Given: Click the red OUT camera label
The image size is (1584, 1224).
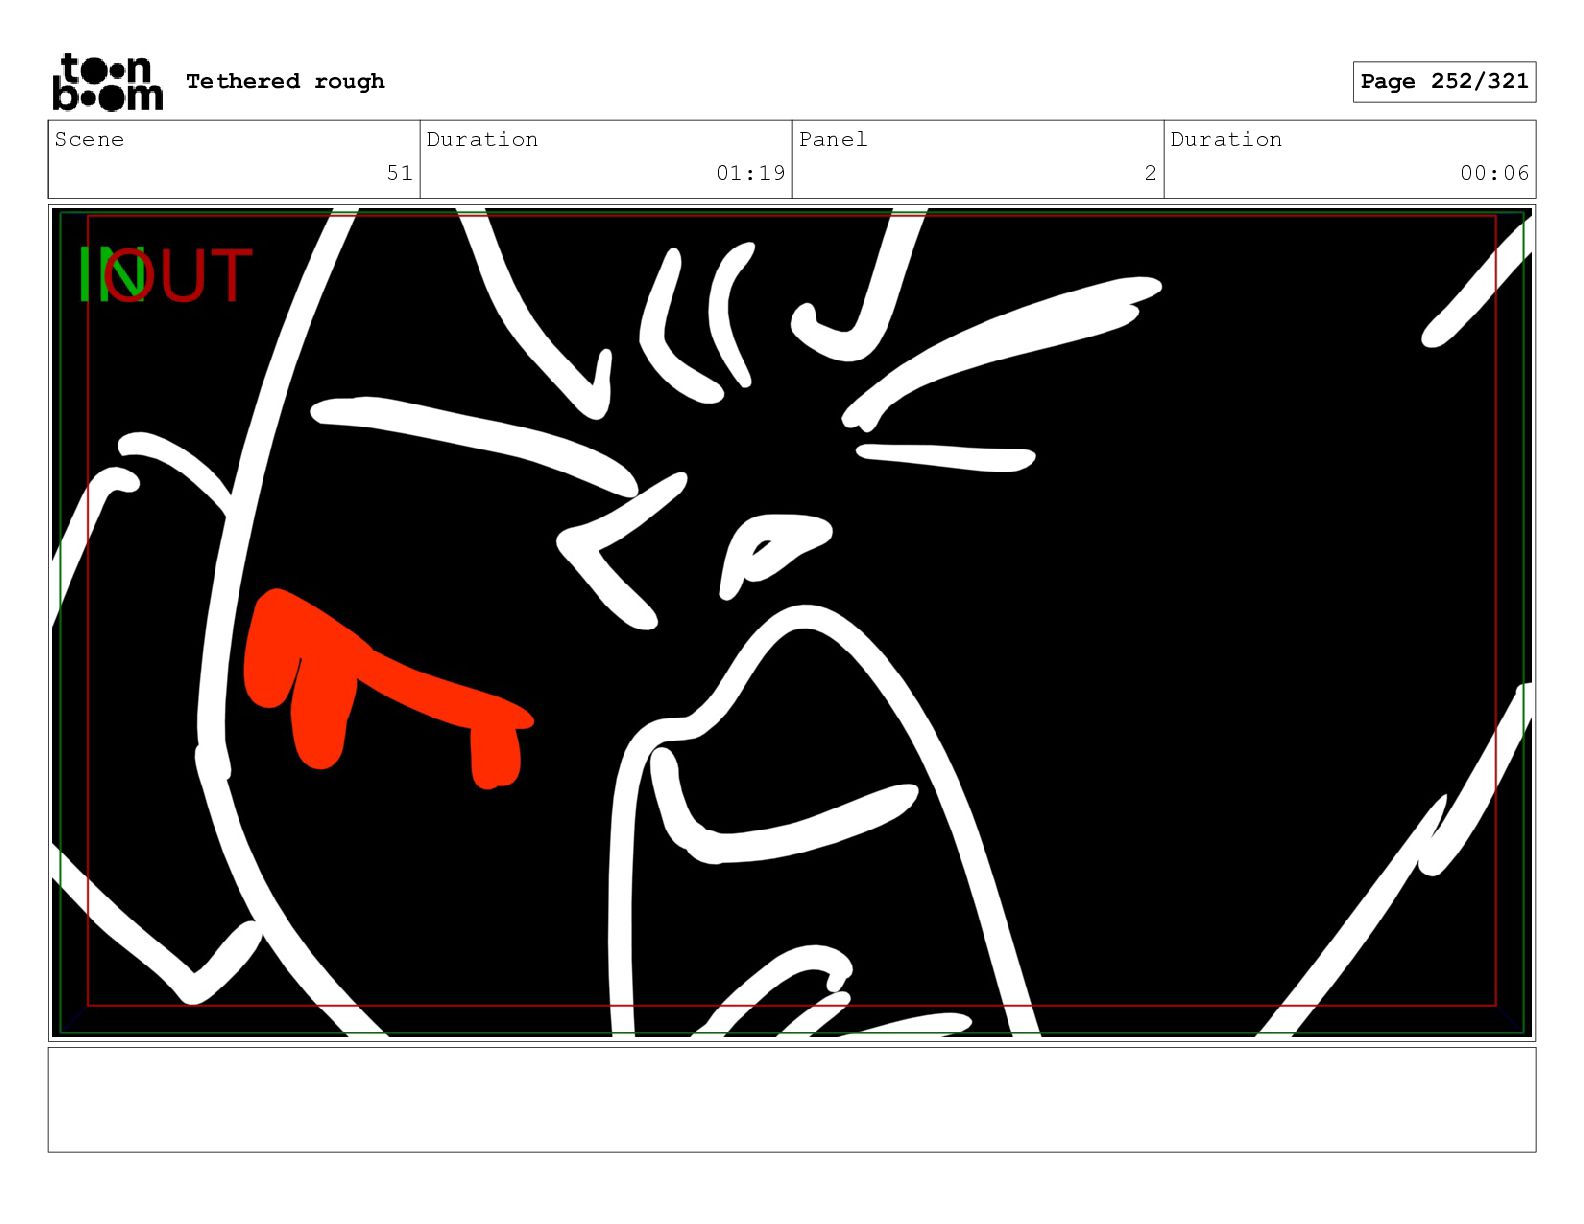Looking at the screenshot, I should click(178, 274).
